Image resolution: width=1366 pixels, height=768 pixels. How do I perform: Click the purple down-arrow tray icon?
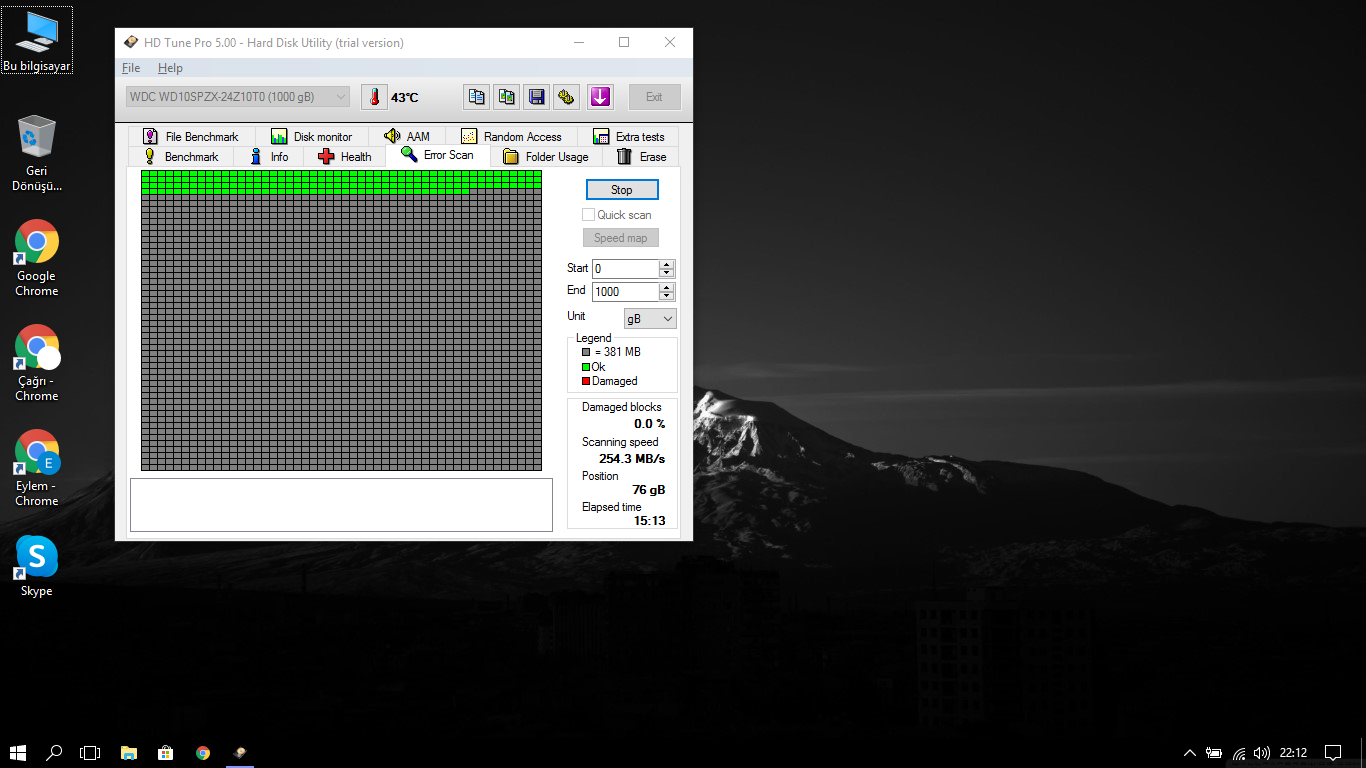point(600,97)
